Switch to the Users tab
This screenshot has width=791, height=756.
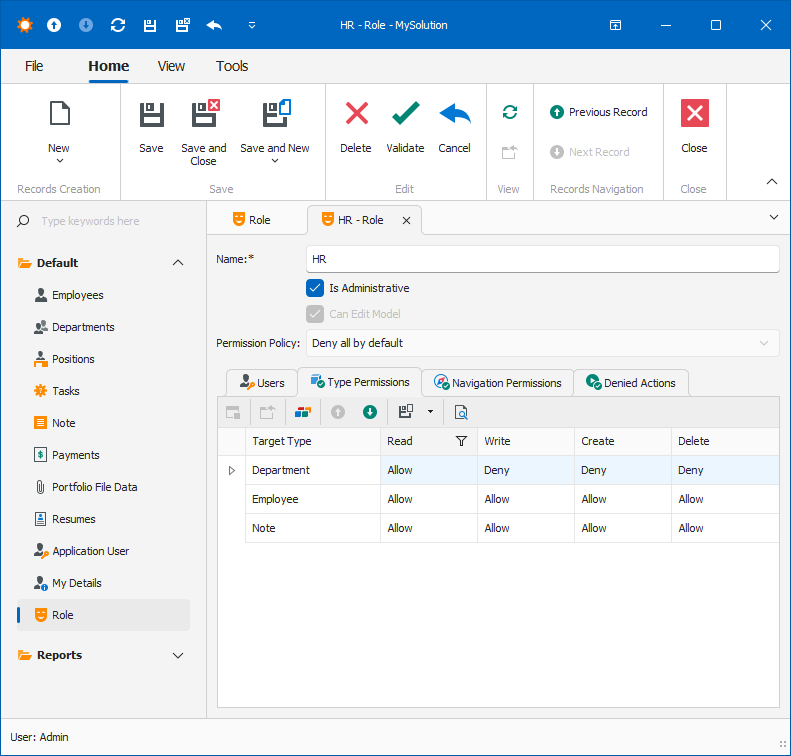[x=262, y=383]
